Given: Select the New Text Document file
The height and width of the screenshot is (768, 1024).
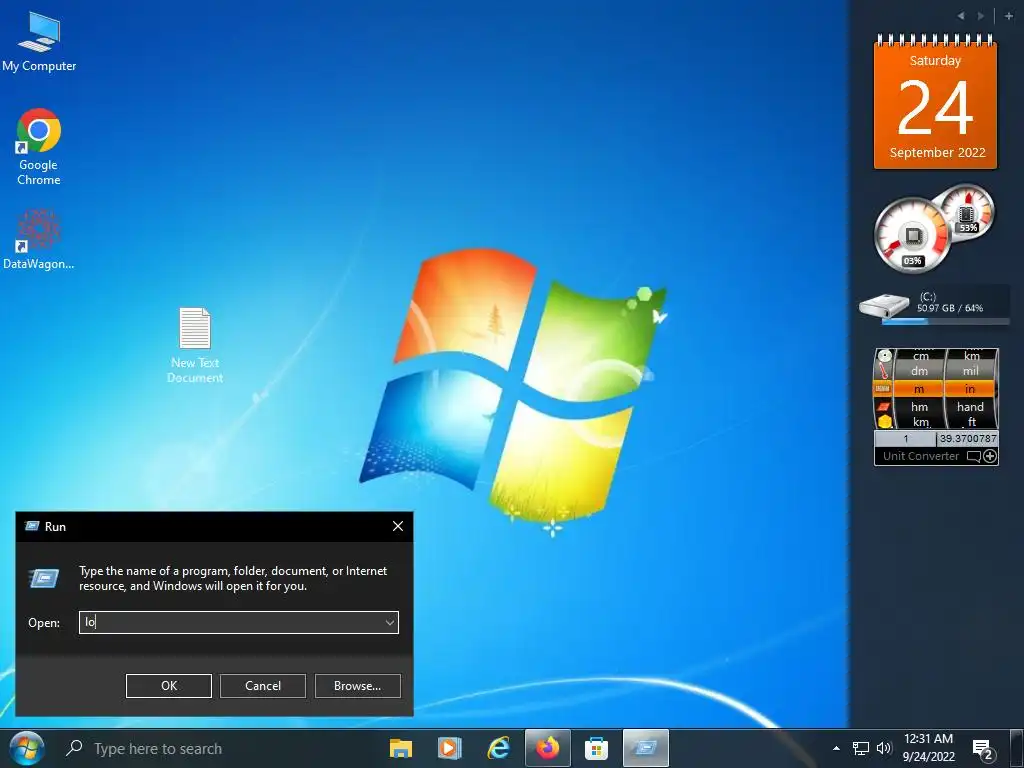Looking at the screenshot, I should 195,345.
